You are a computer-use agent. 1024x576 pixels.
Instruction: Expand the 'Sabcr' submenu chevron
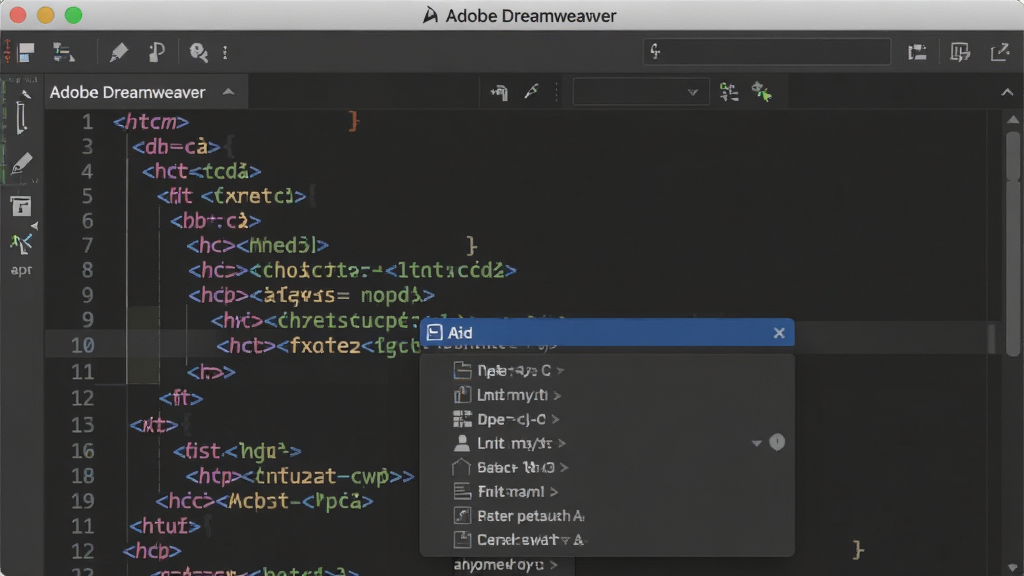[x=564, y=468]
